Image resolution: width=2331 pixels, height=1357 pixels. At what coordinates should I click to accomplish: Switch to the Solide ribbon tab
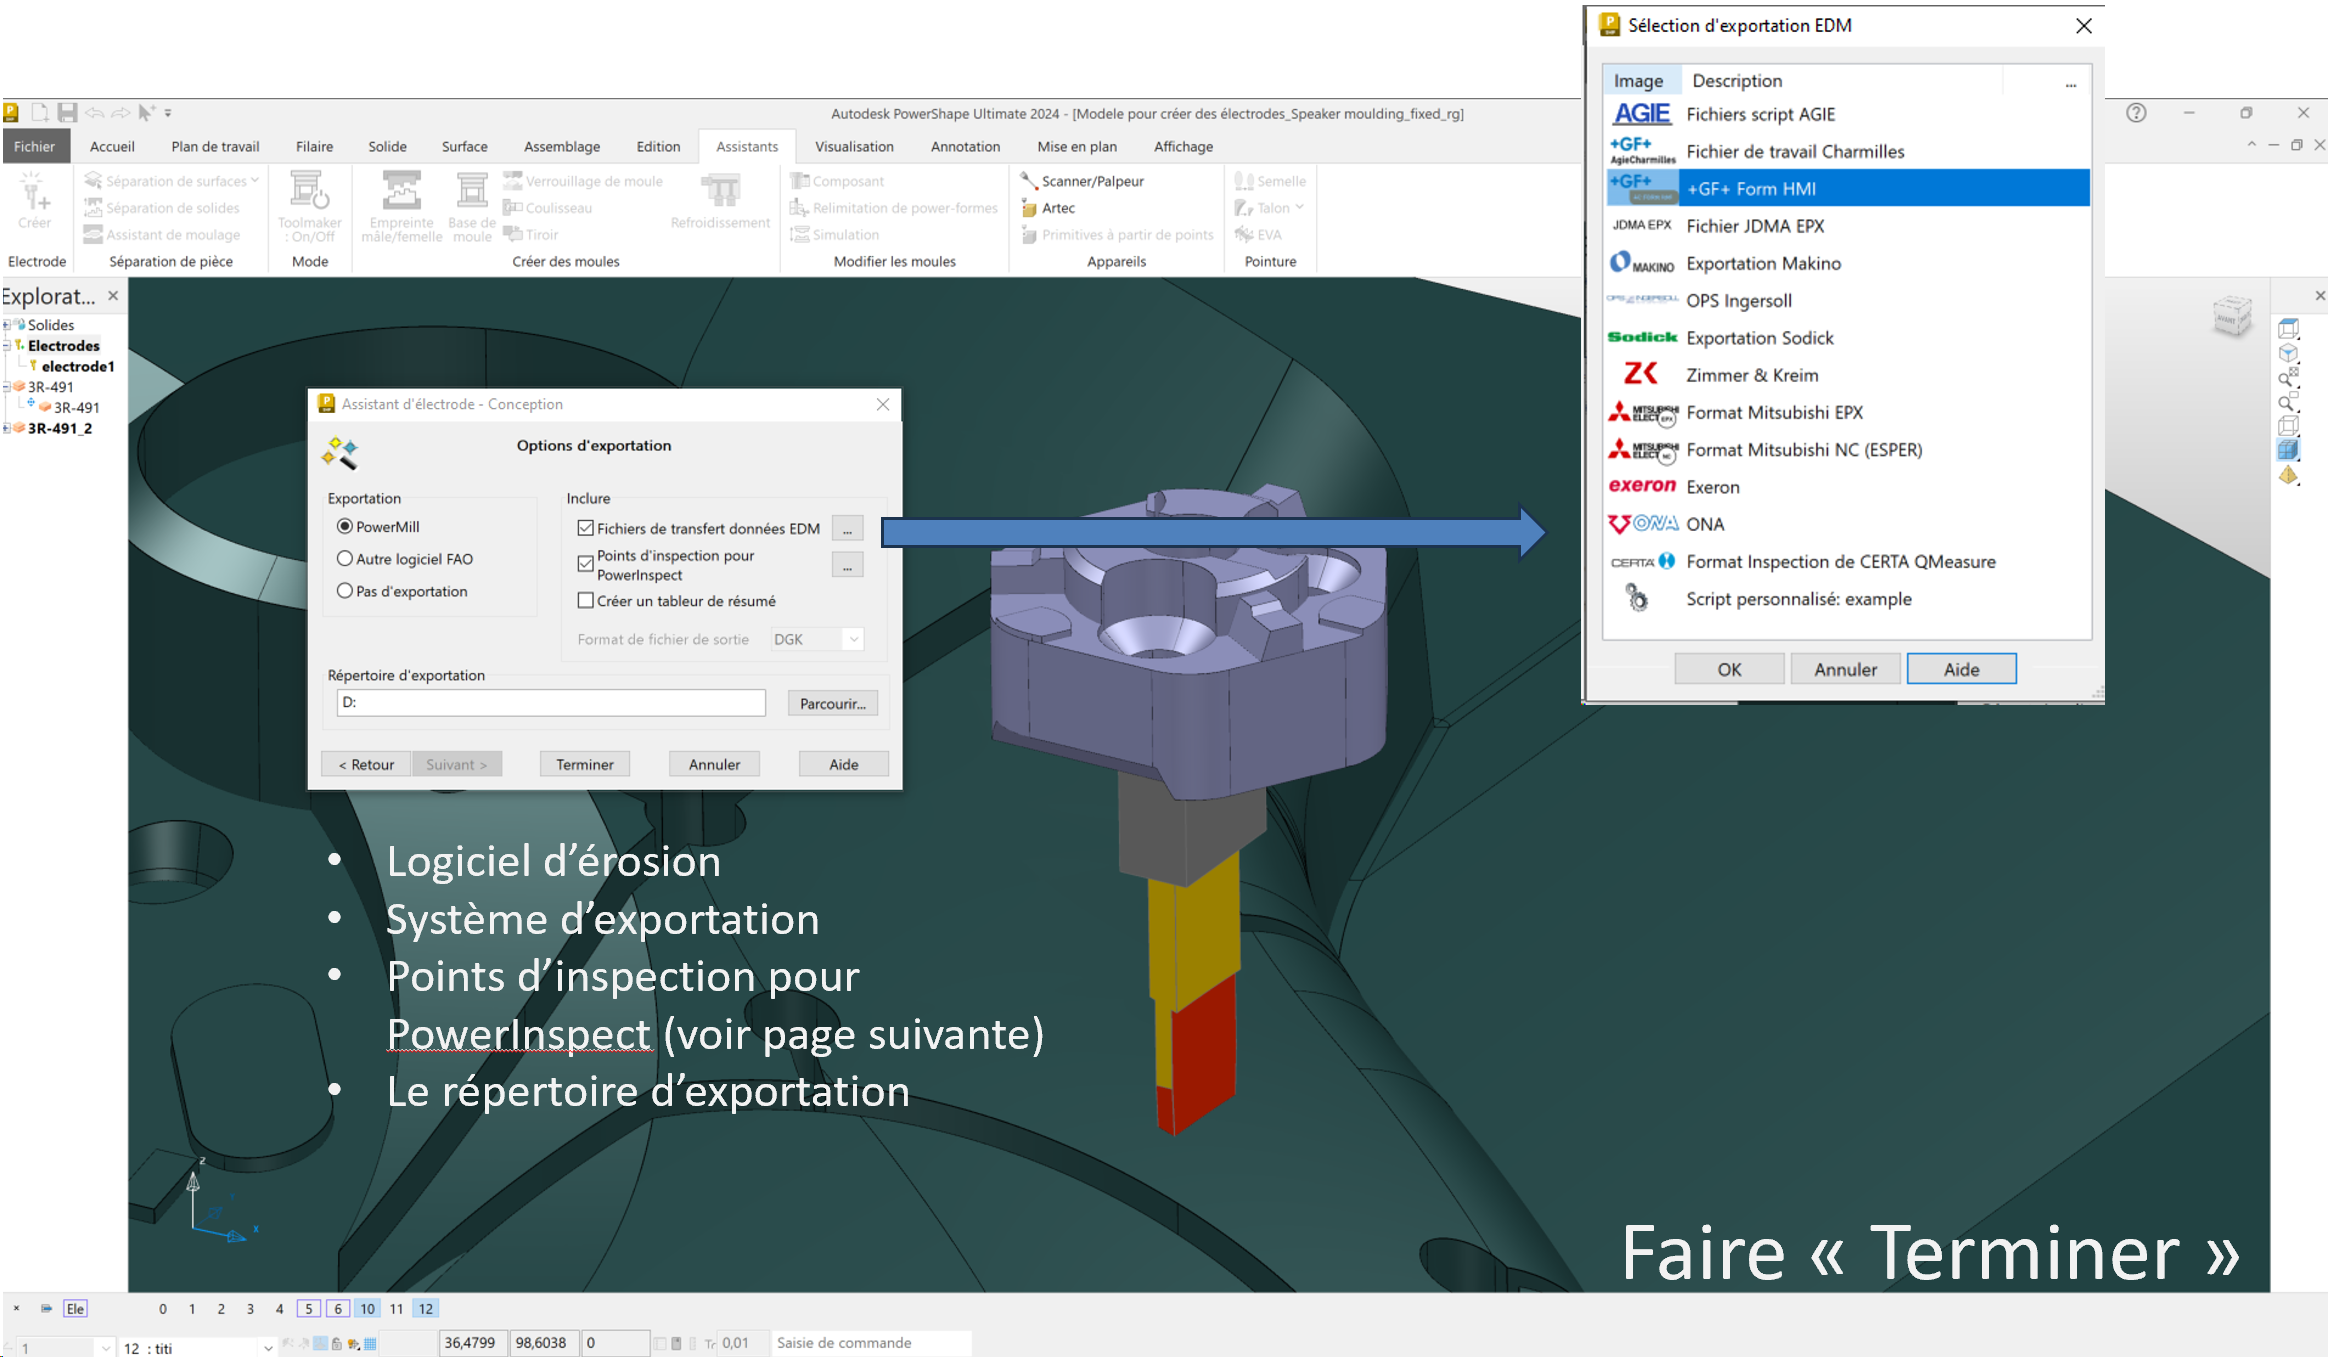click(x=387, y=146)
